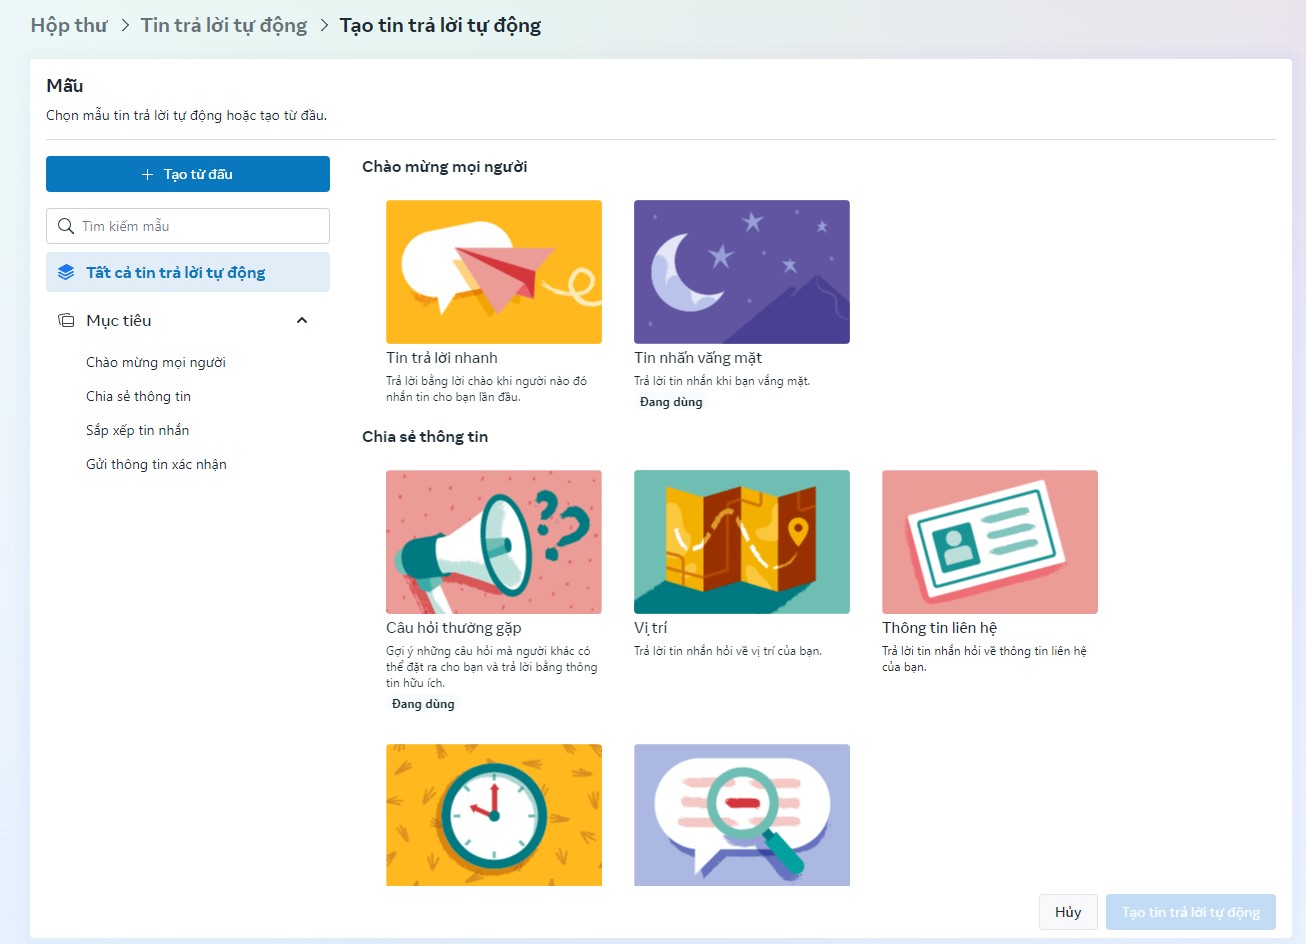Click the magnifier icon in search box
1306x944 pixels.
[x=66, y=226]
